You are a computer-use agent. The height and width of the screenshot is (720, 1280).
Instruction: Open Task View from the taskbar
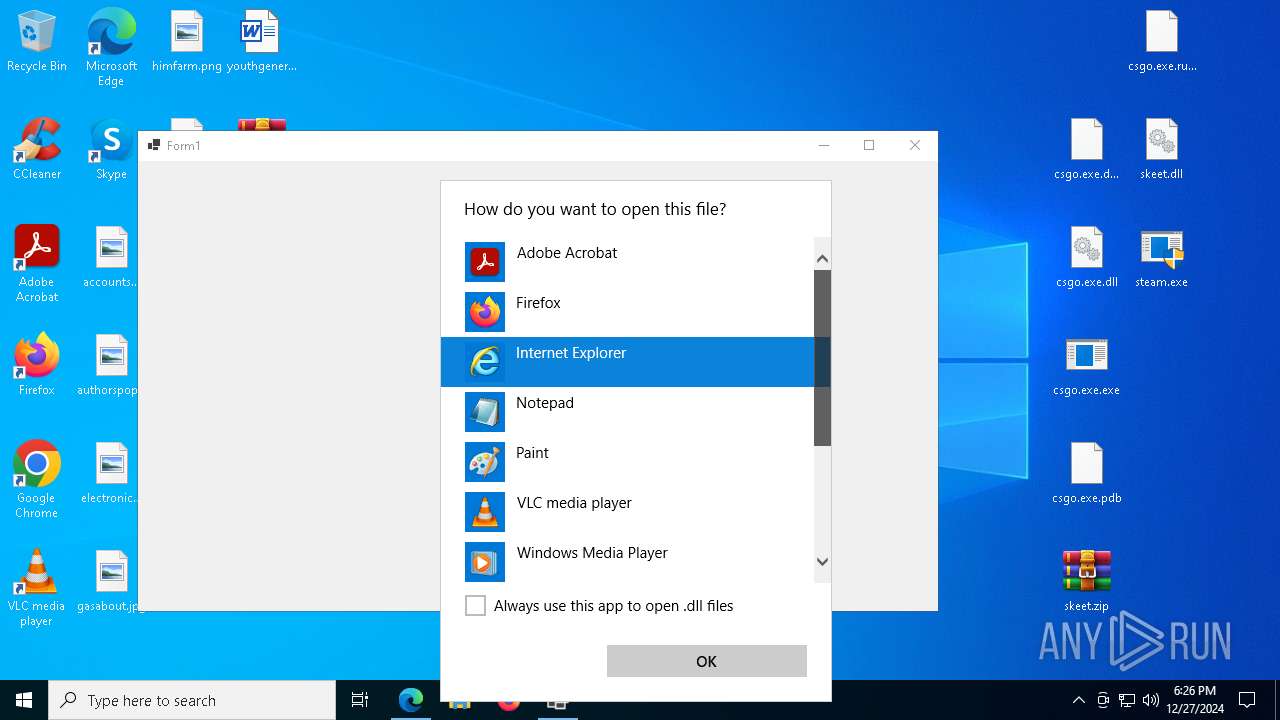tap(360, 700)
